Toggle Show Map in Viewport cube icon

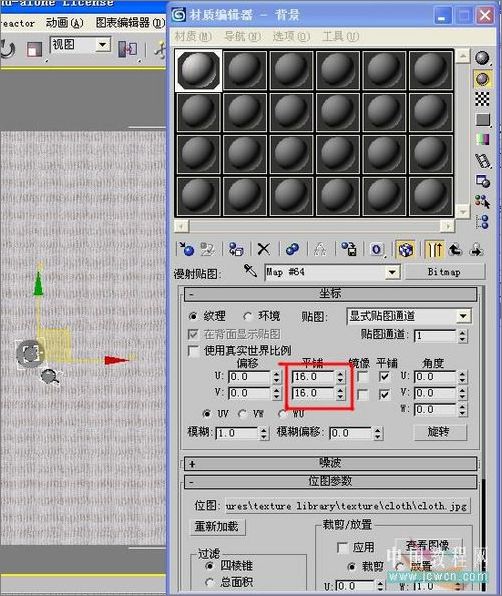point(405,250)
